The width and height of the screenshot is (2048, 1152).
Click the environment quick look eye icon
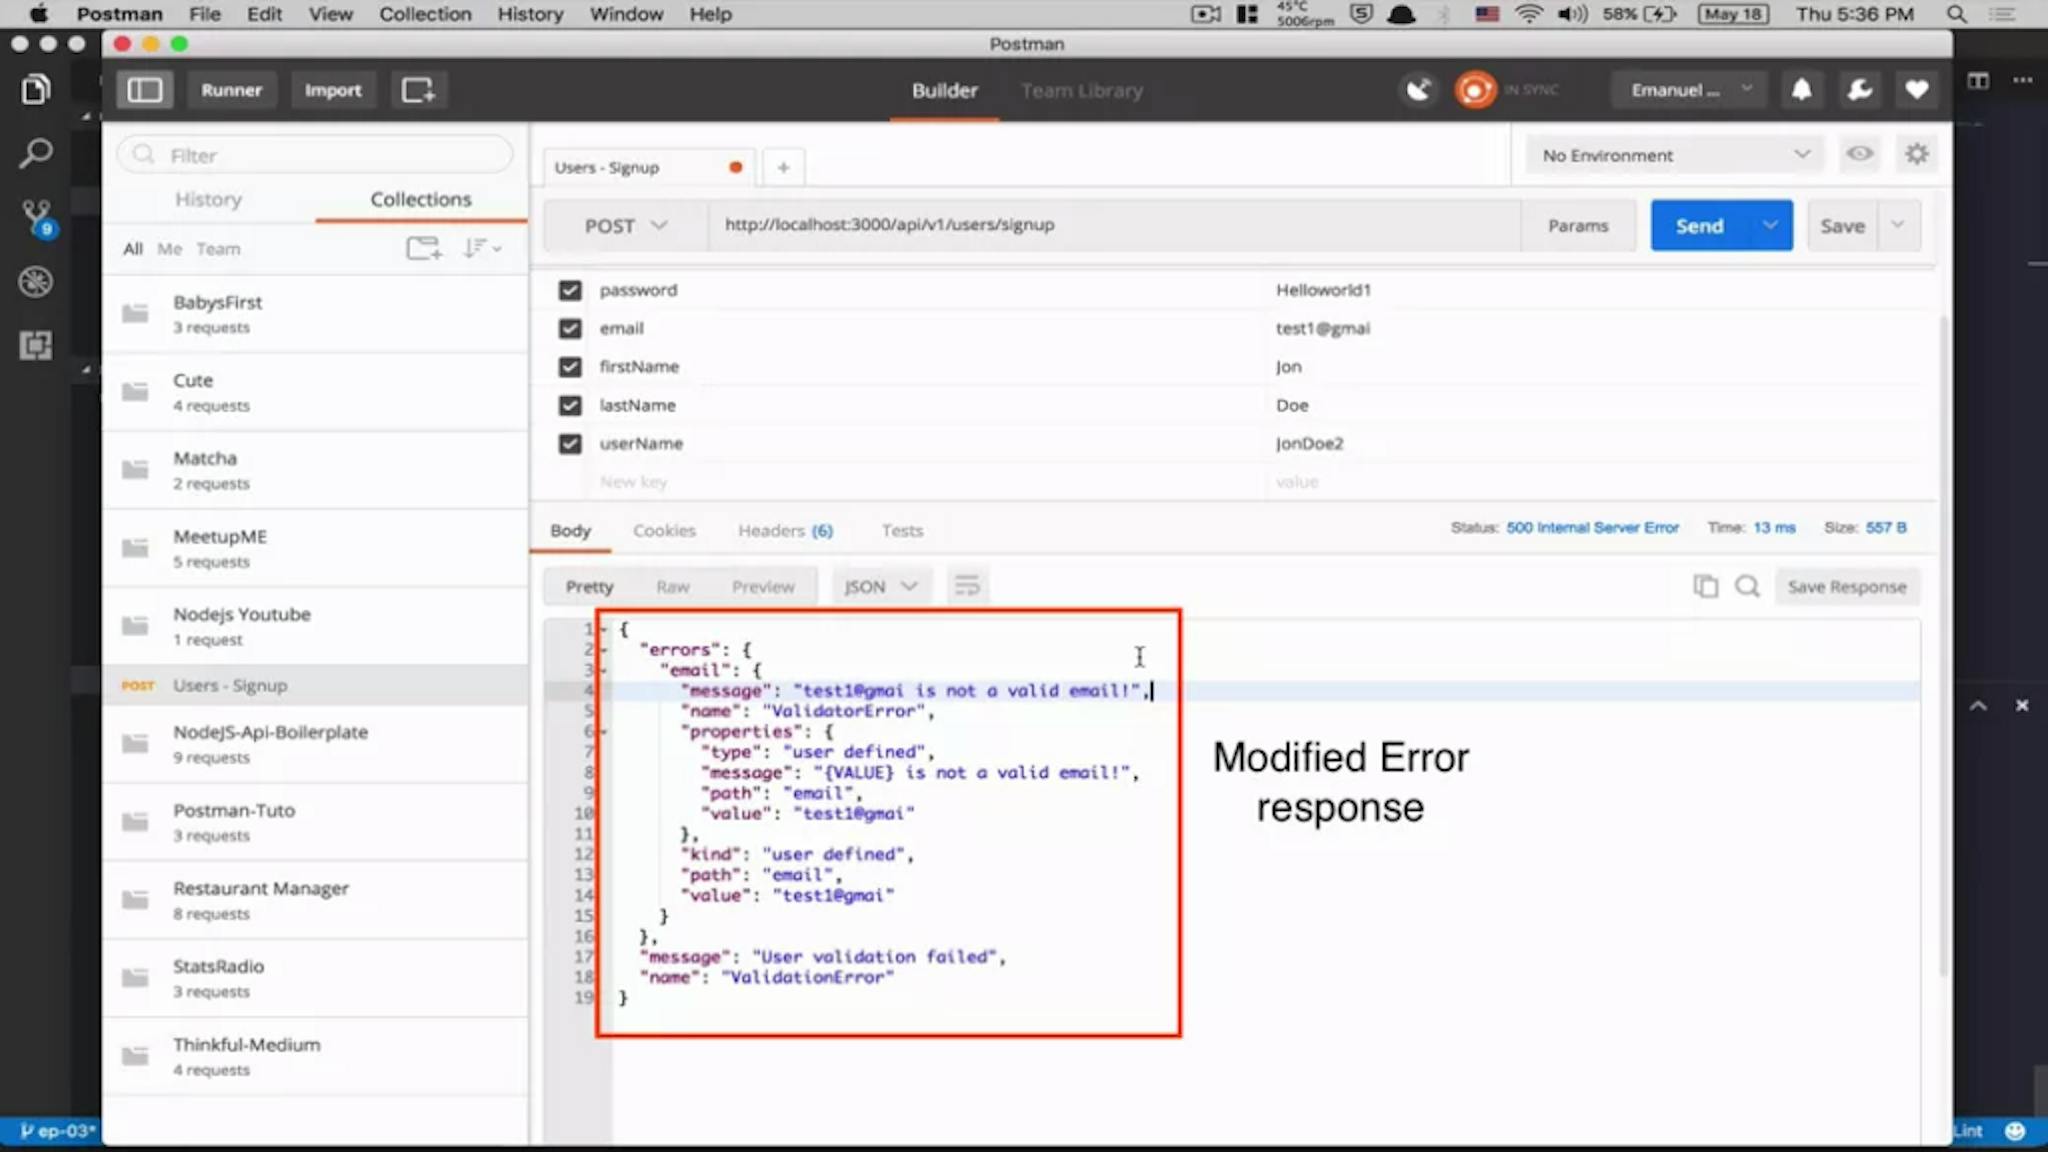1859,154
